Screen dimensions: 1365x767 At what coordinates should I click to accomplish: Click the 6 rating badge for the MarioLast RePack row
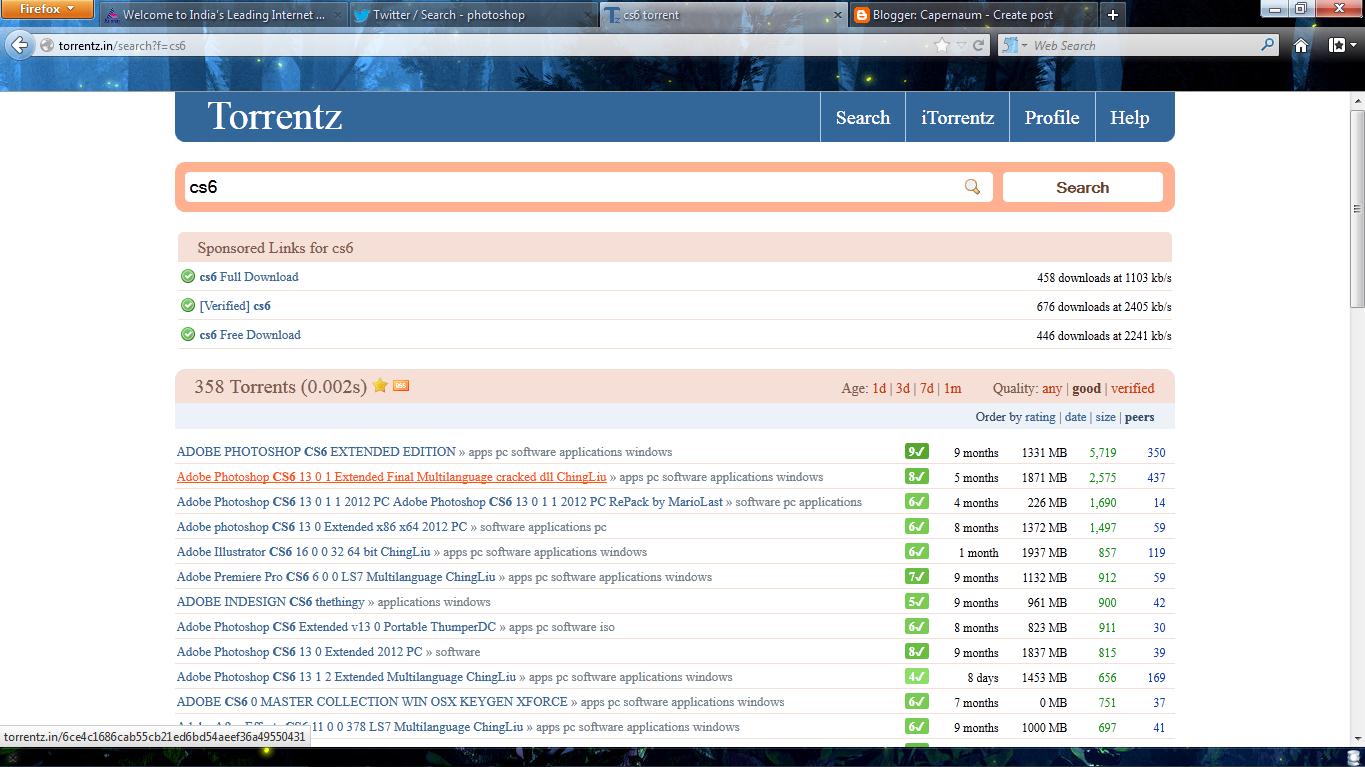[x=917, y=502]
